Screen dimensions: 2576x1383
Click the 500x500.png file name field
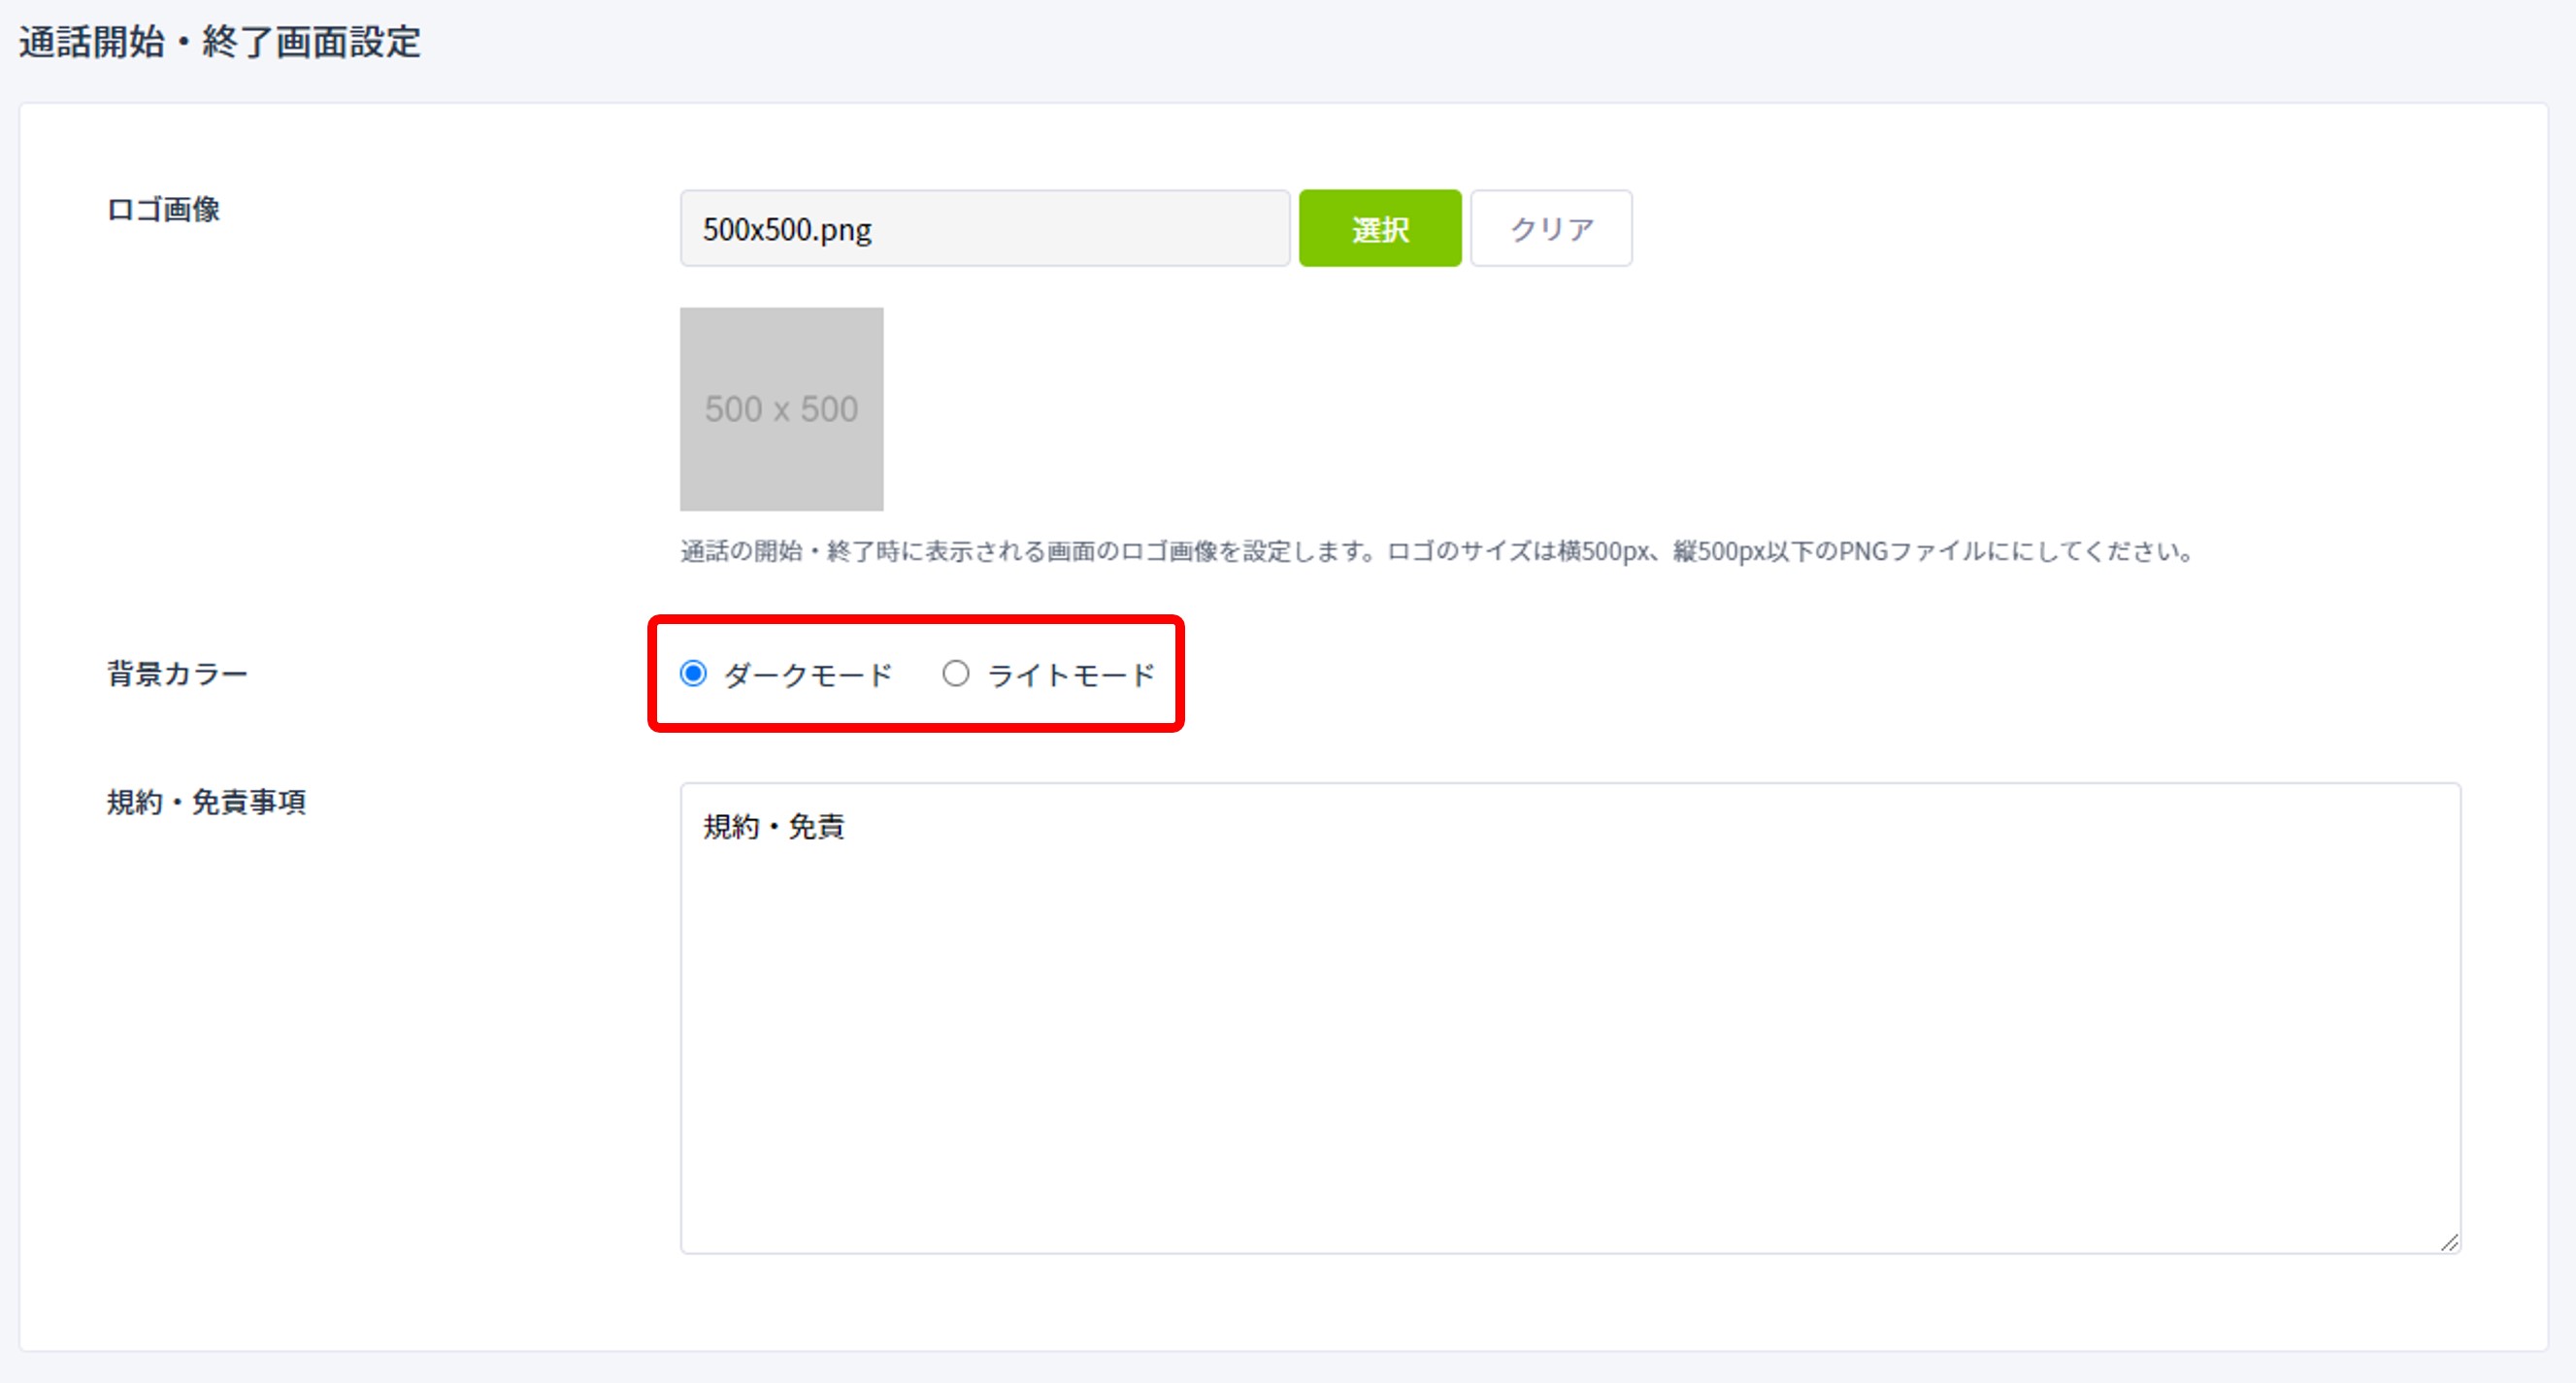985,229
